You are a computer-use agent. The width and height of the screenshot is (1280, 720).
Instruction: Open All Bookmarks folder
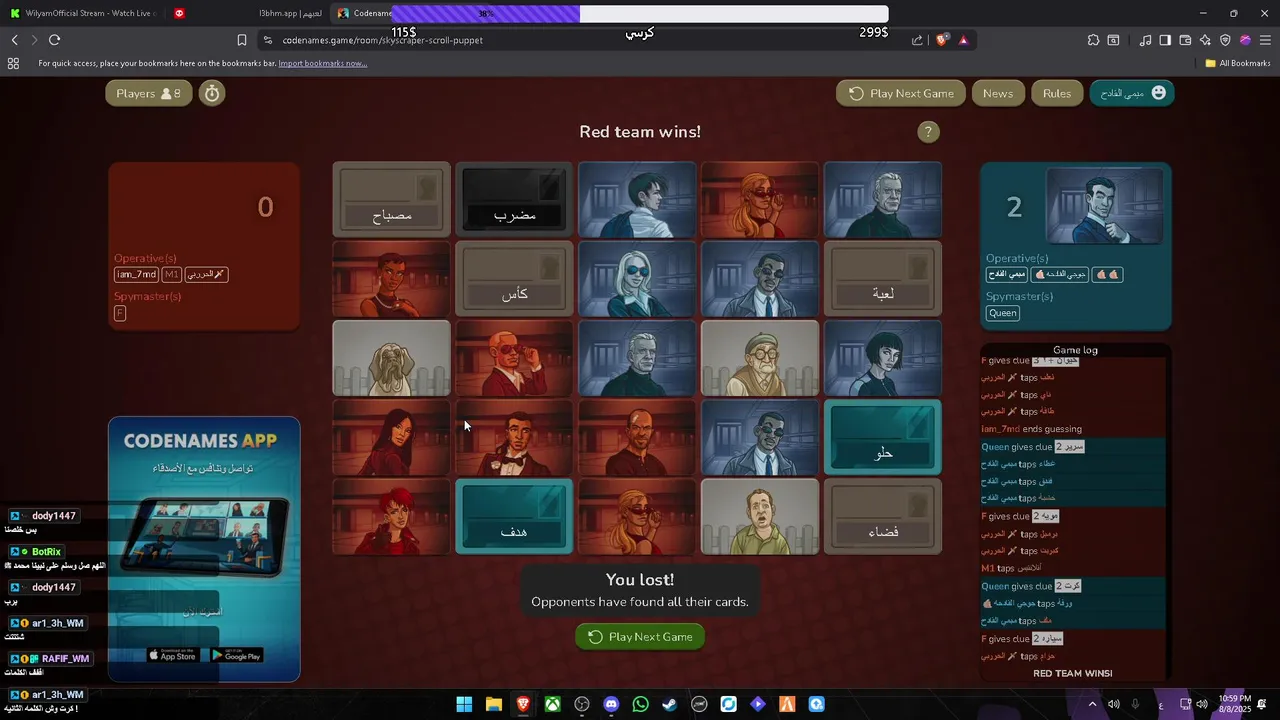point(1238,63)
